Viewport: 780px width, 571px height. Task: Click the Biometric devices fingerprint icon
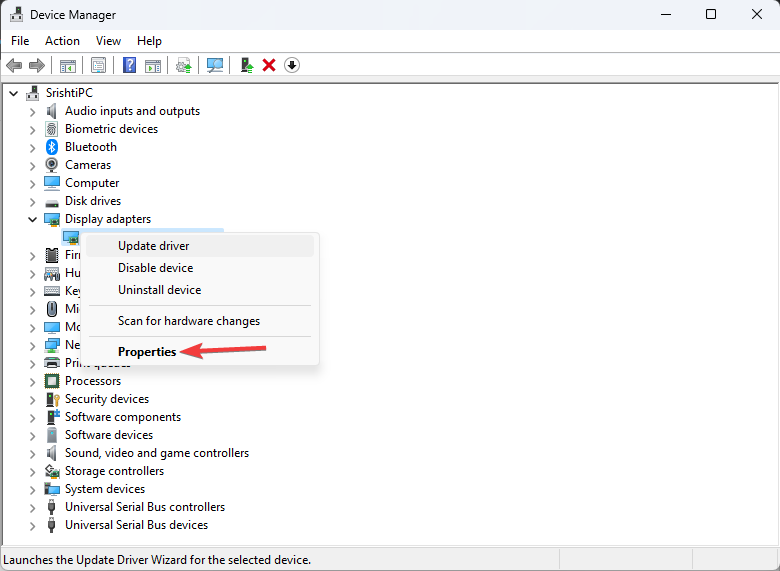pos(52,129)
